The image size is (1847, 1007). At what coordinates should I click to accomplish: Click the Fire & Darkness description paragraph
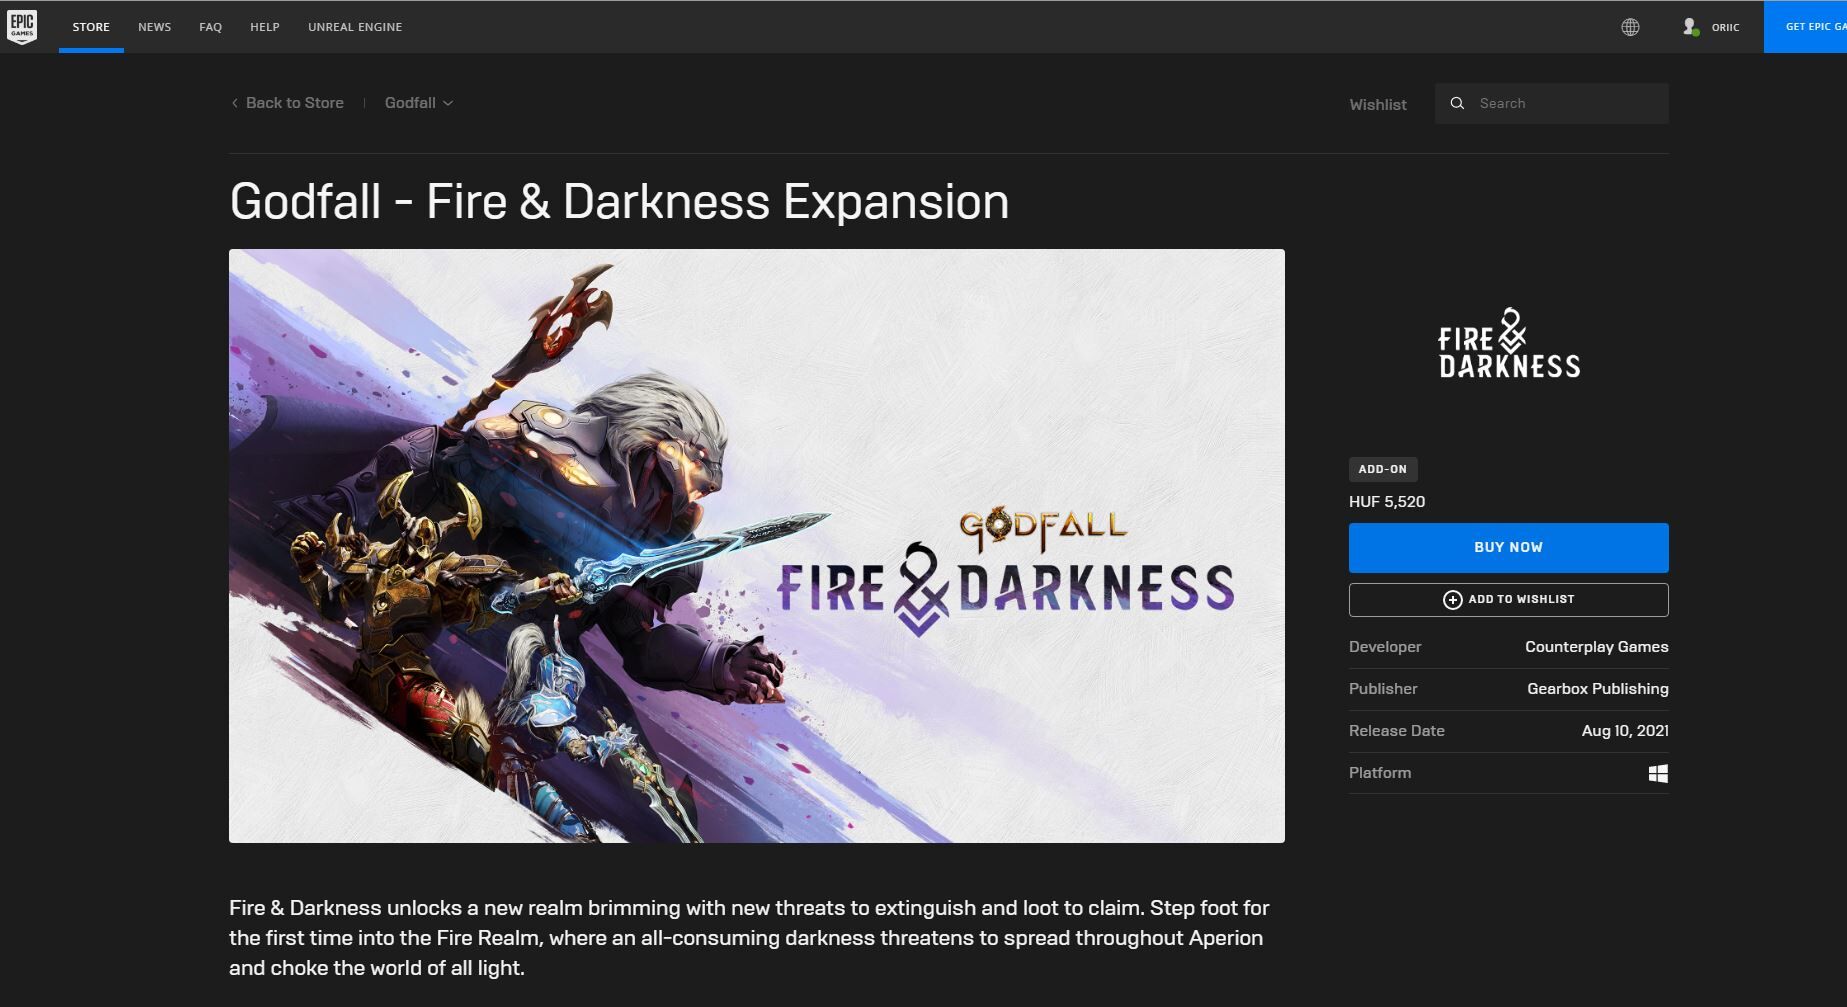(x=749, y=938)
